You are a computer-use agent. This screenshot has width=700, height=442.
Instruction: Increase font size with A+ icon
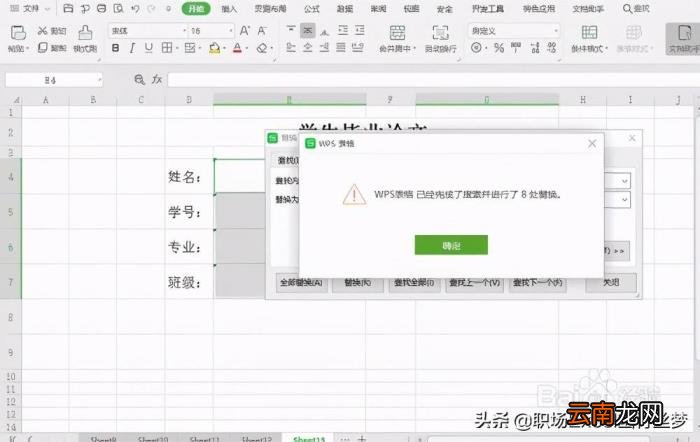point(245,31)
